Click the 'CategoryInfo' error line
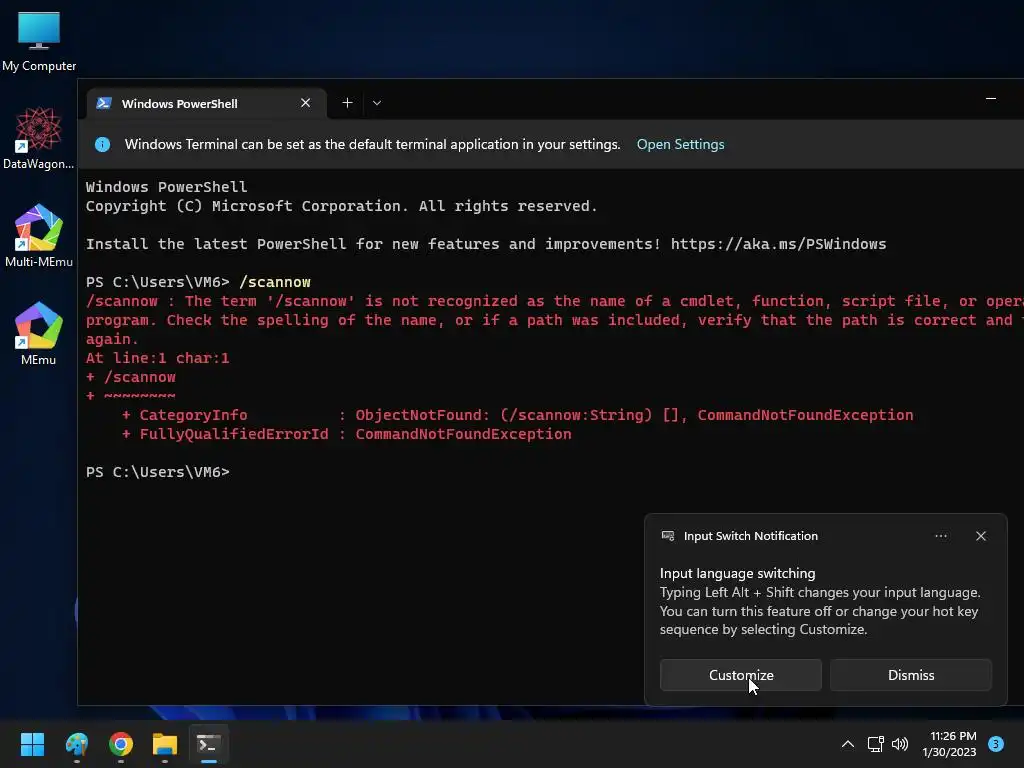1024x768 pixels. tap(517, 415)
